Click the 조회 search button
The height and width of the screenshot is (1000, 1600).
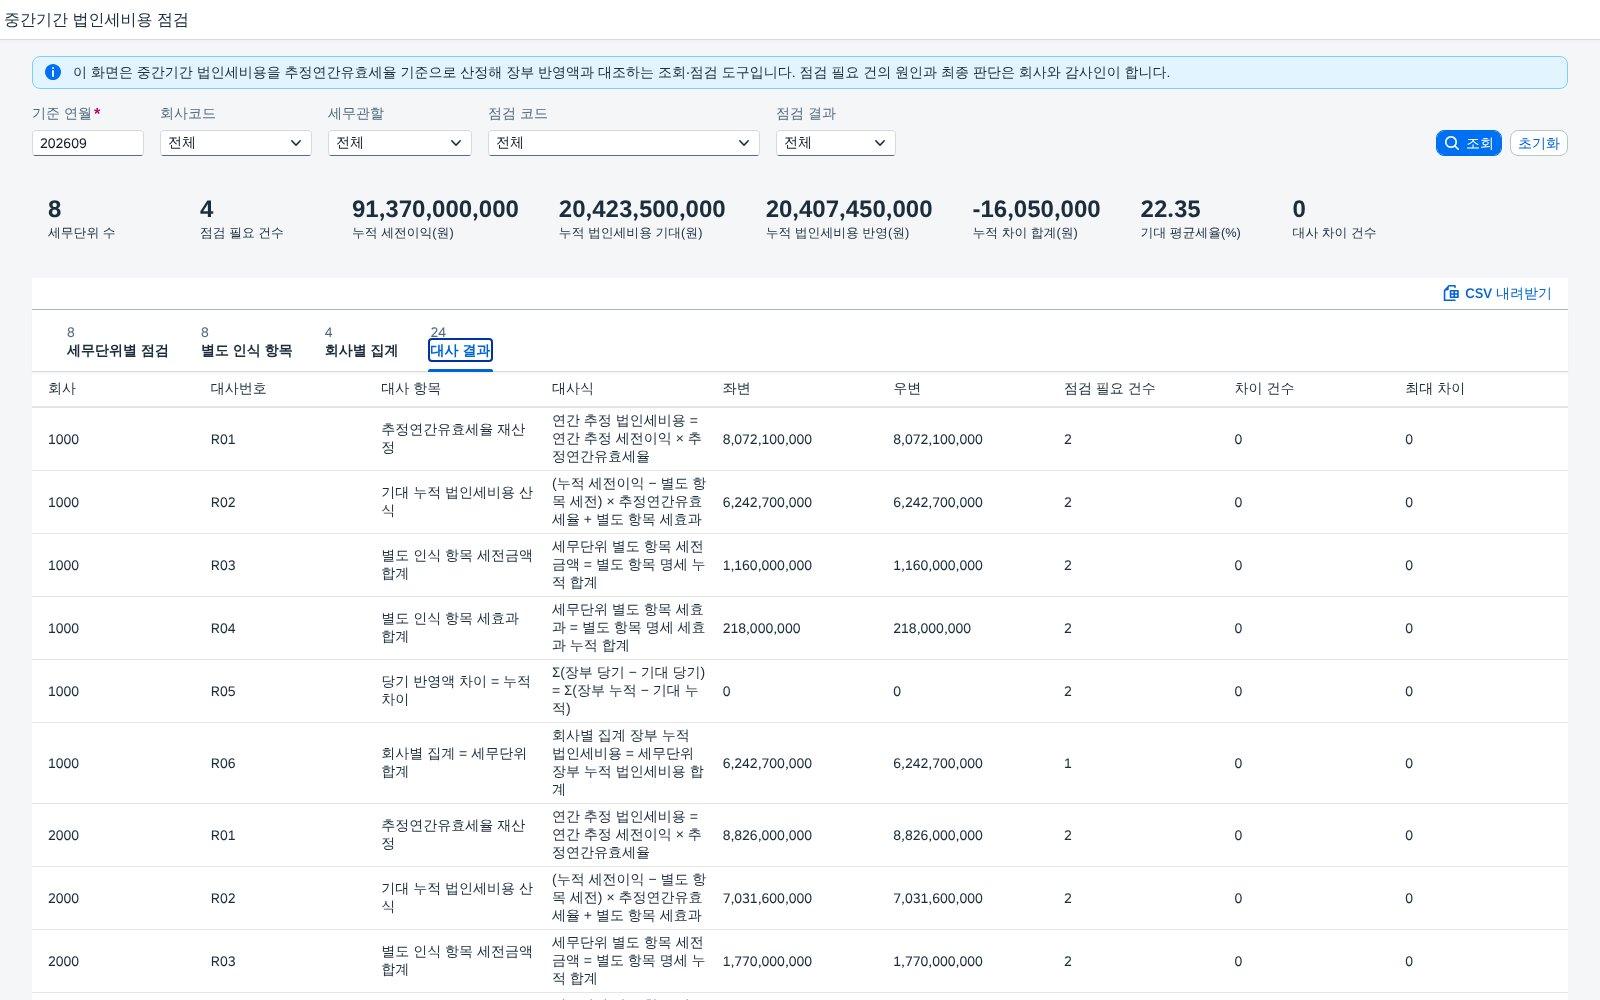pyautogui.click(x=1469, y=143)
